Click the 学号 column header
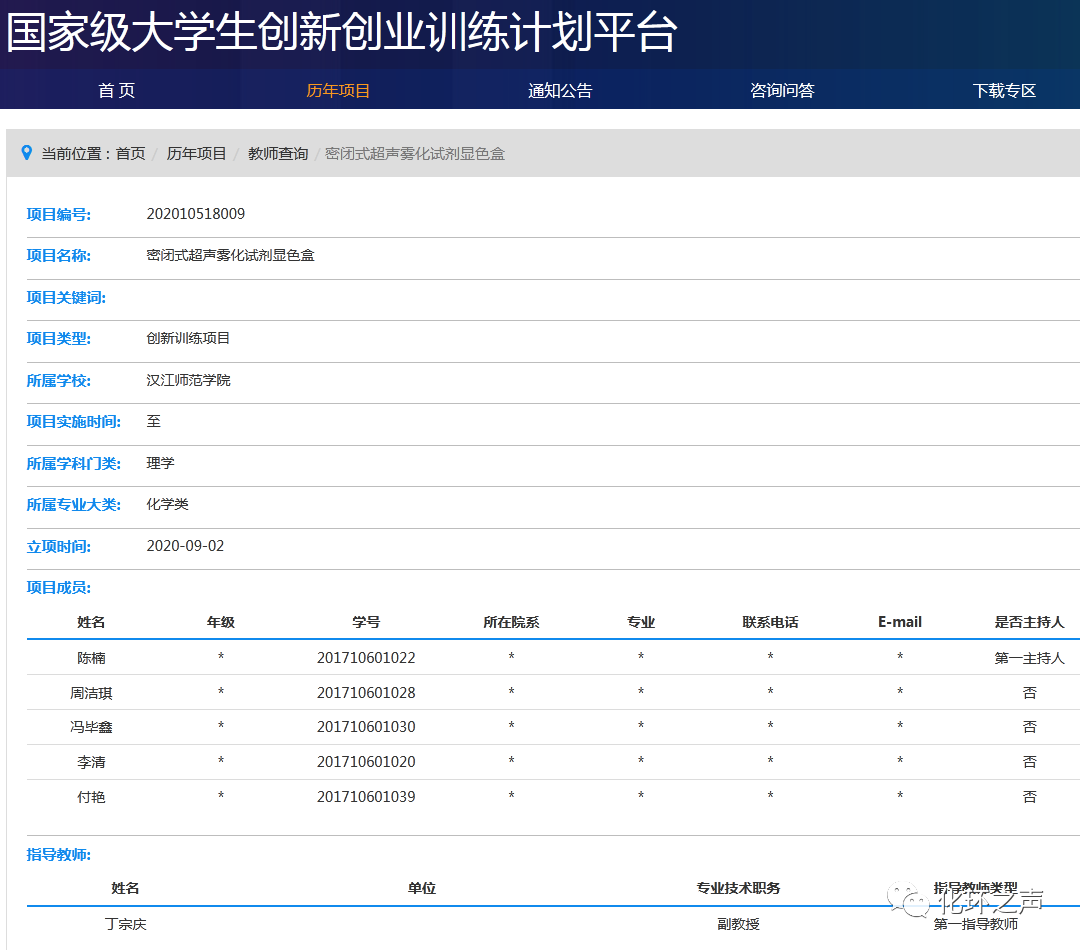The height and width of the screenshot is (950, 1080). [x=366, y=622]
